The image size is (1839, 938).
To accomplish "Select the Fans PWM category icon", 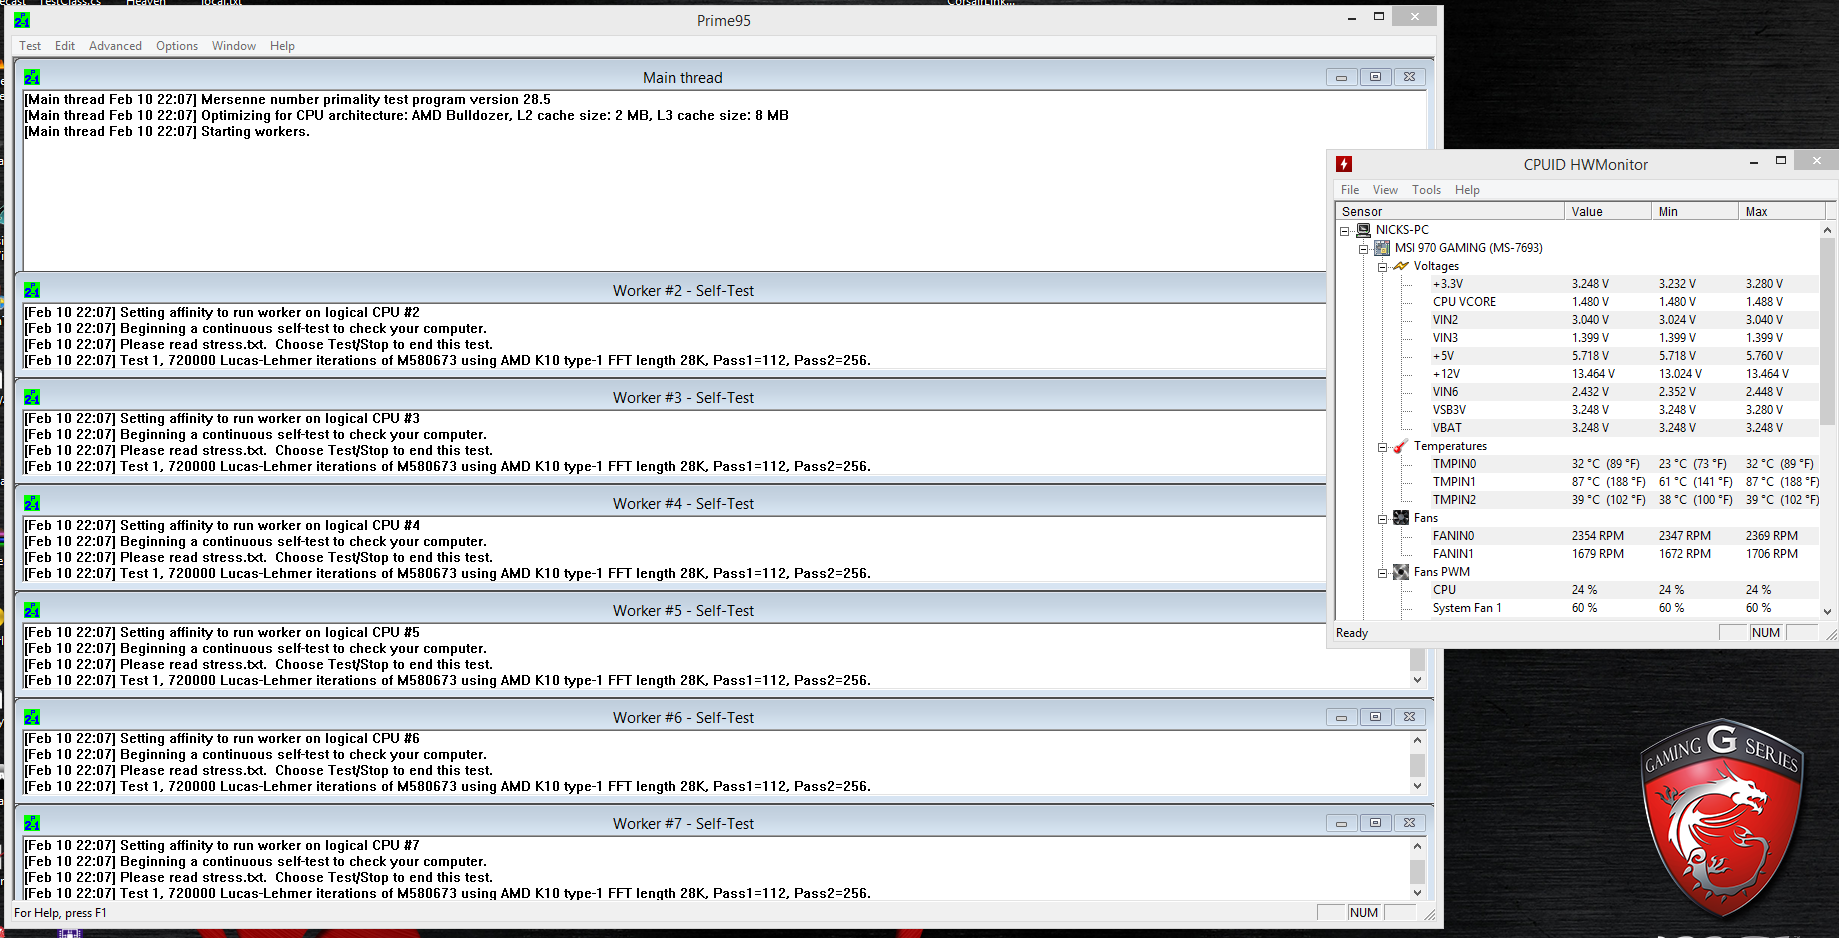I will point(1401,572).
